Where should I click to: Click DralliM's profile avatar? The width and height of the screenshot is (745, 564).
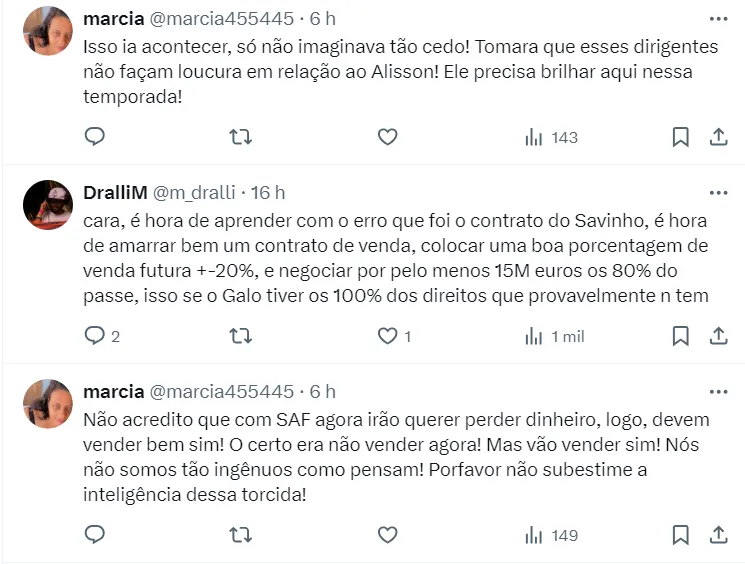tap(47, 204)
